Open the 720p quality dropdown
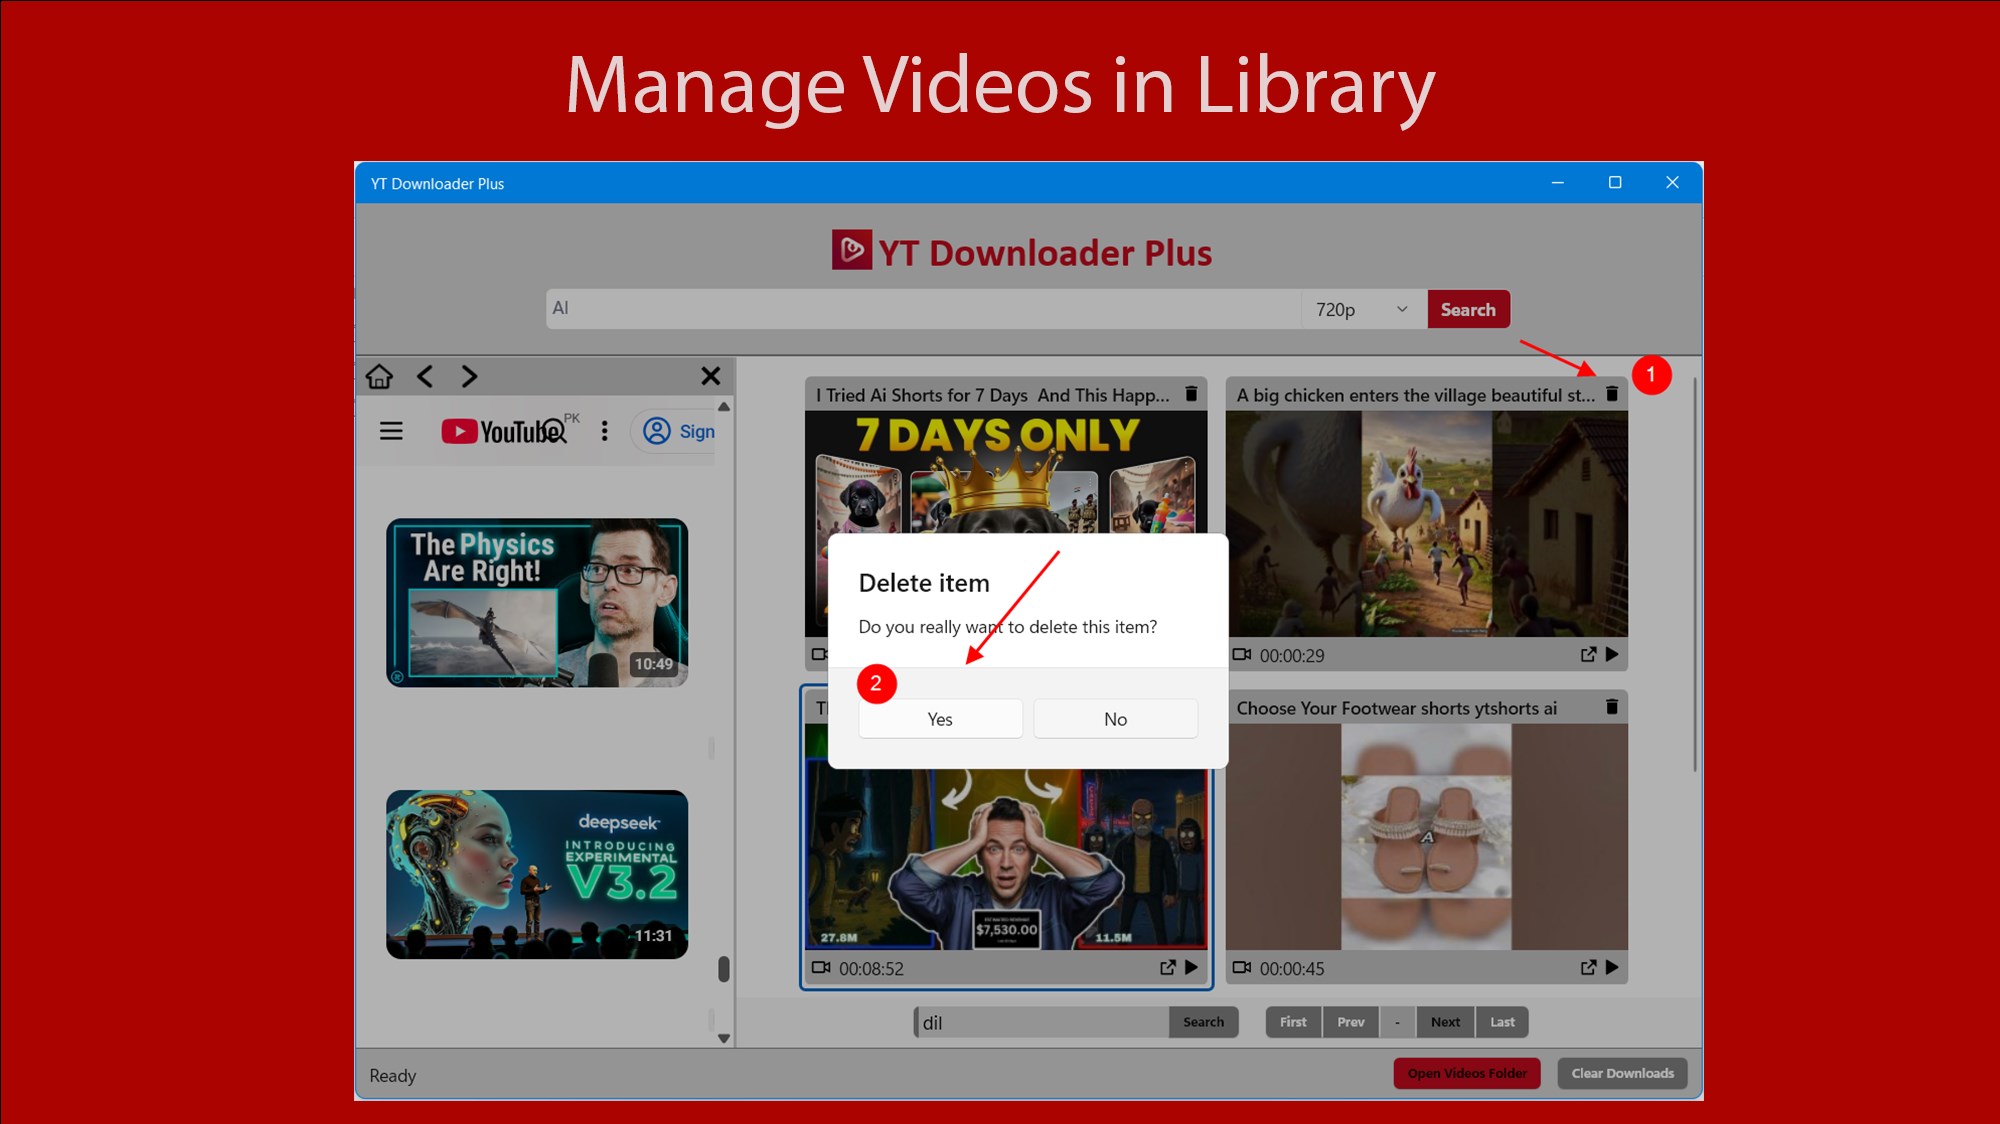Viewport: 2000px width, 1124px height. pos(1362,310)
